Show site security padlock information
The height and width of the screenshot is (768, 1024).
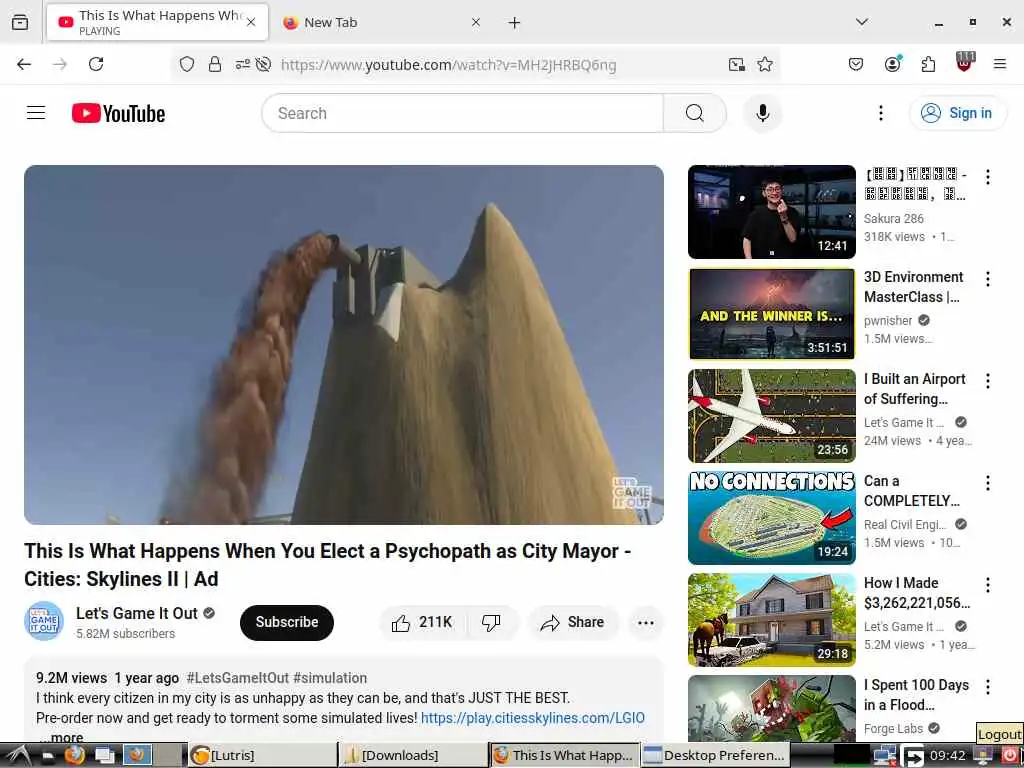215,64
